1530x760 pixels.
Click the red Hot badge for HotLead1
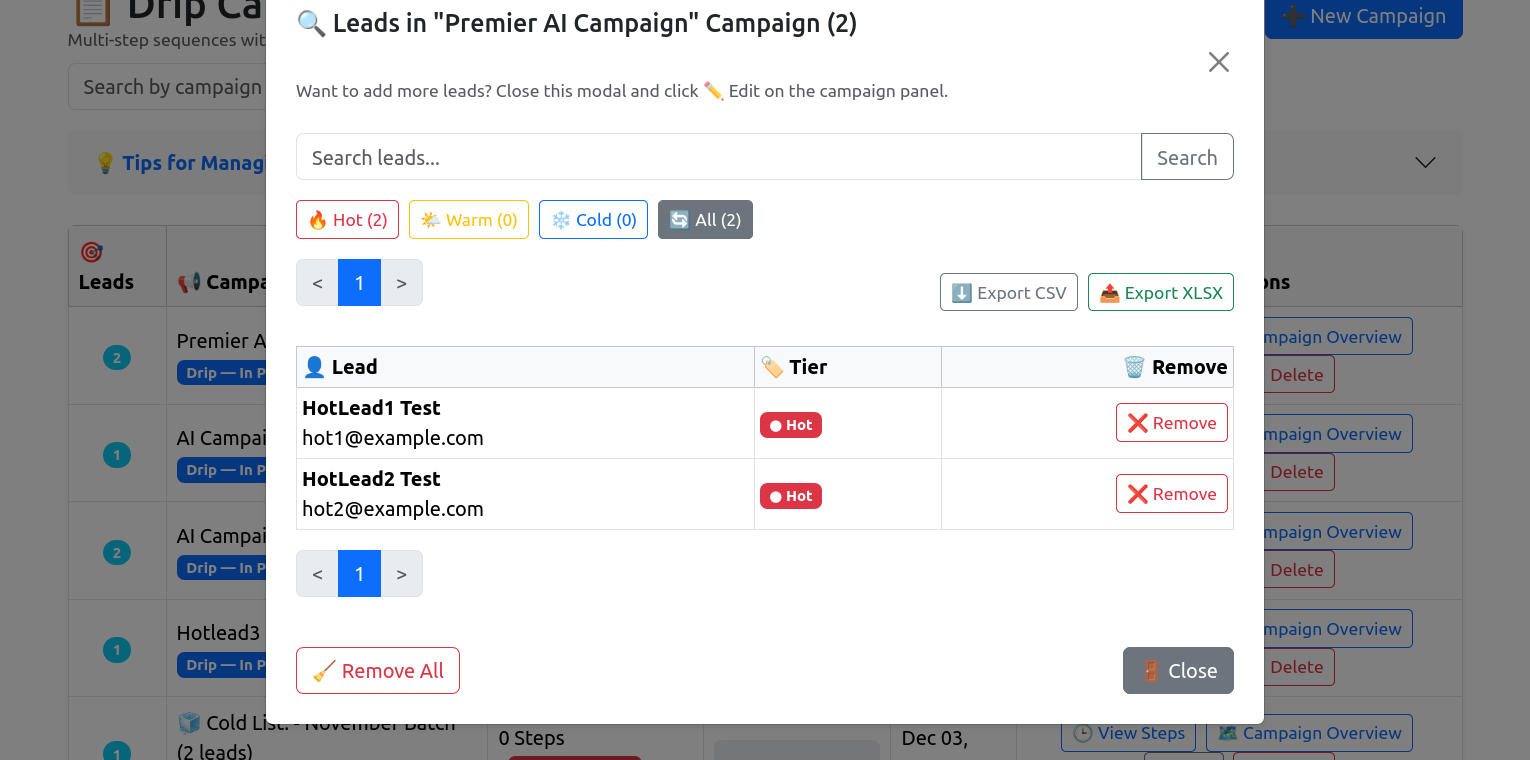pos(790,425)
